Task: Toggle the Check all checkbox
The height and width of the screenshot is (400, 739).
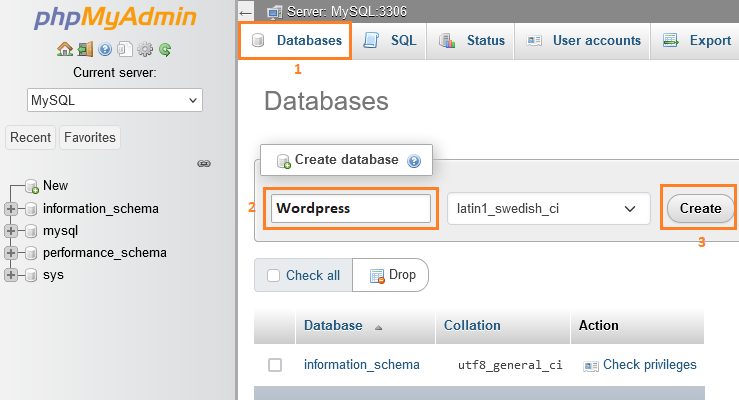Action: (x=273, y=275)
